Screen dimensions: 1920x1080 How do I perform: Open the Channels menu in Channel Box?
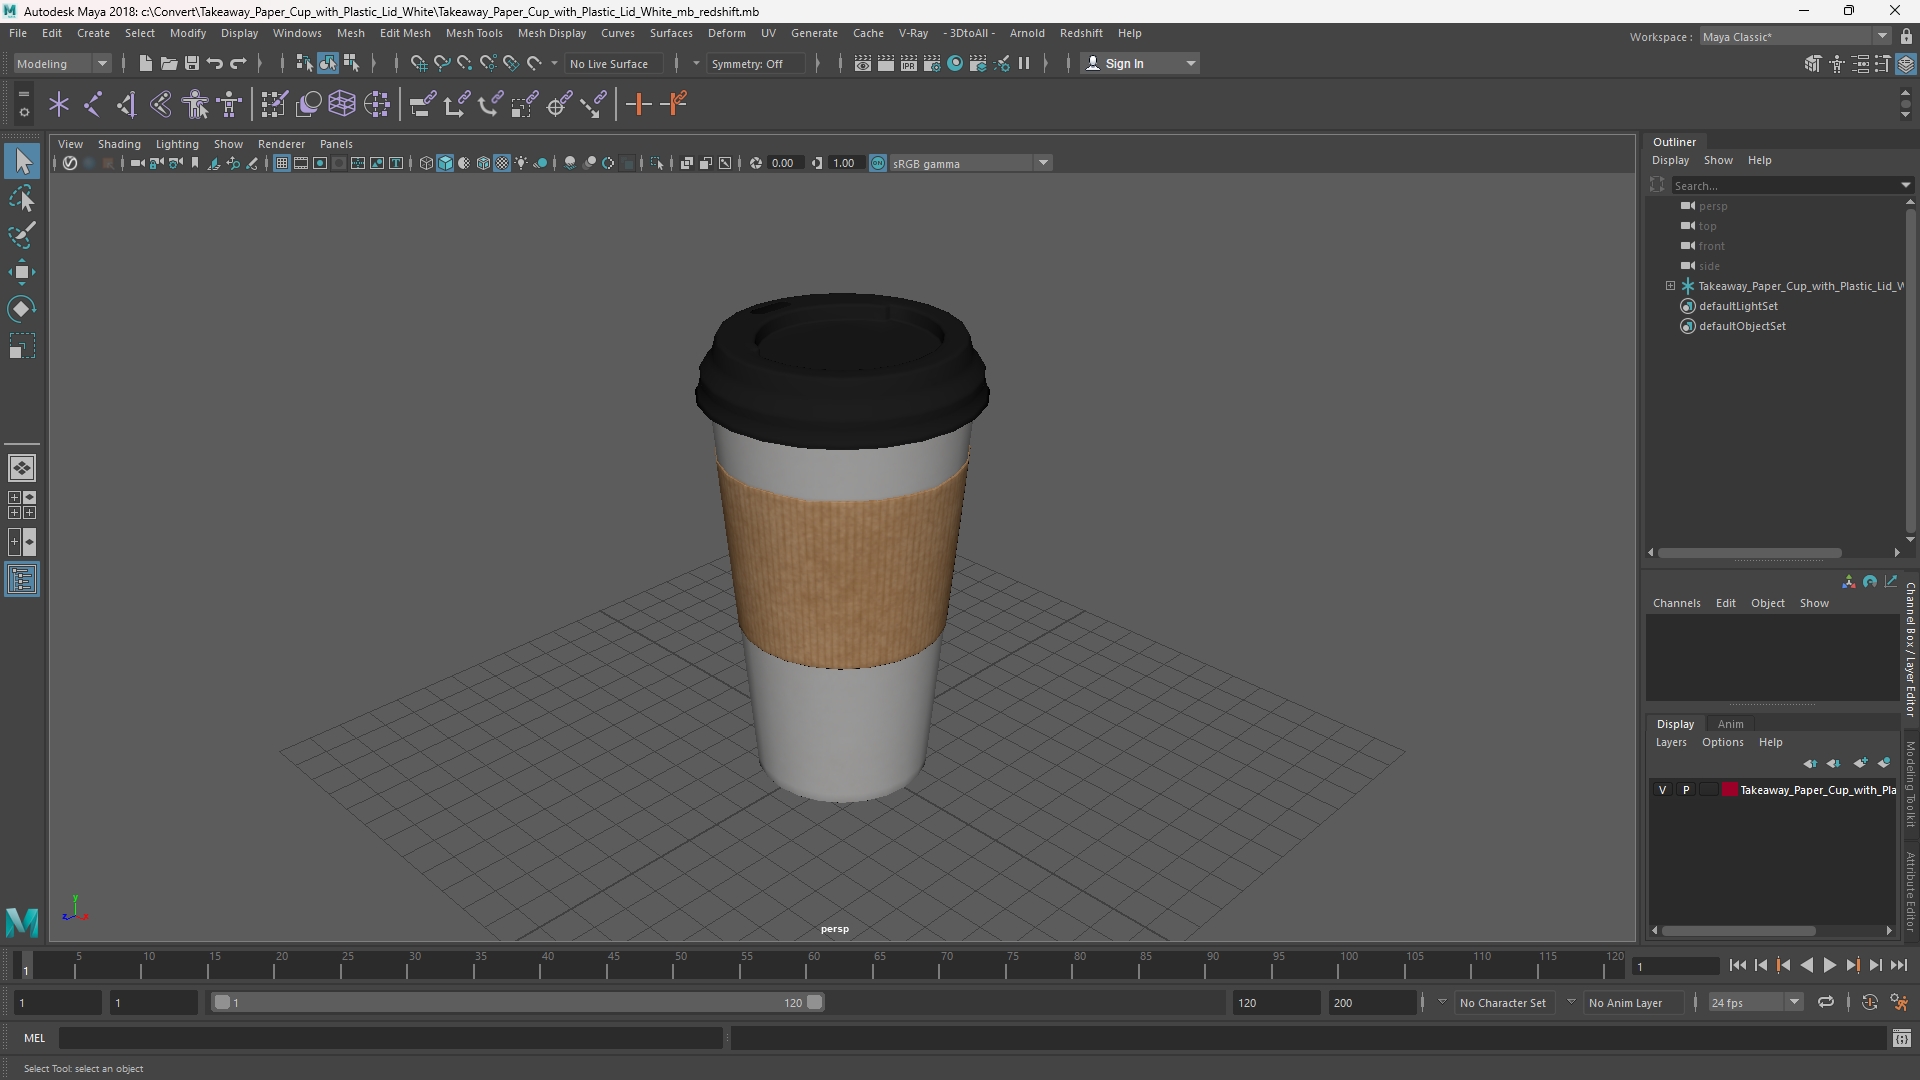pos(1676,603)
